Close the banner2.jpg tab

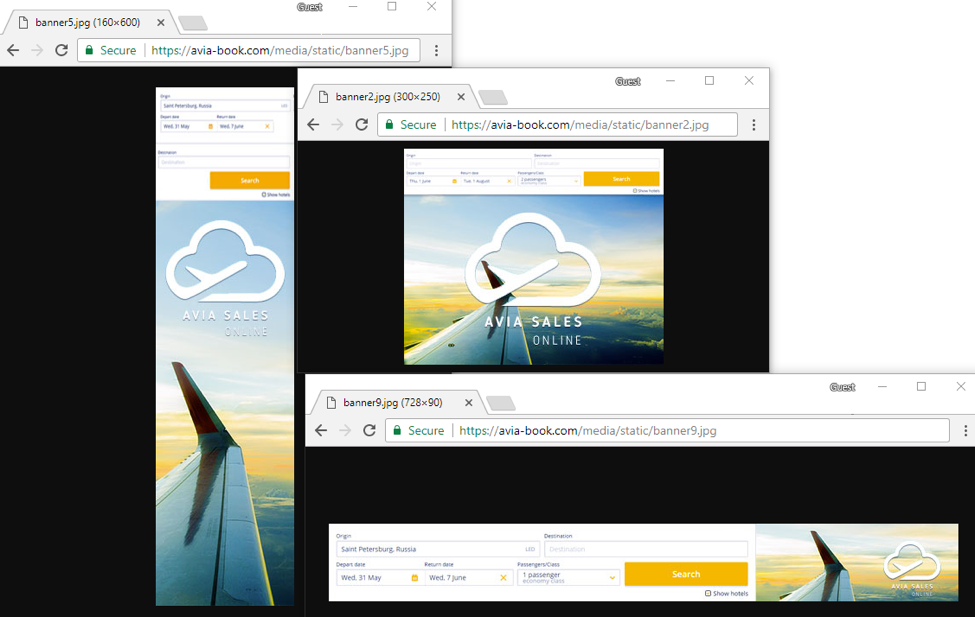[x=461, y=97]
